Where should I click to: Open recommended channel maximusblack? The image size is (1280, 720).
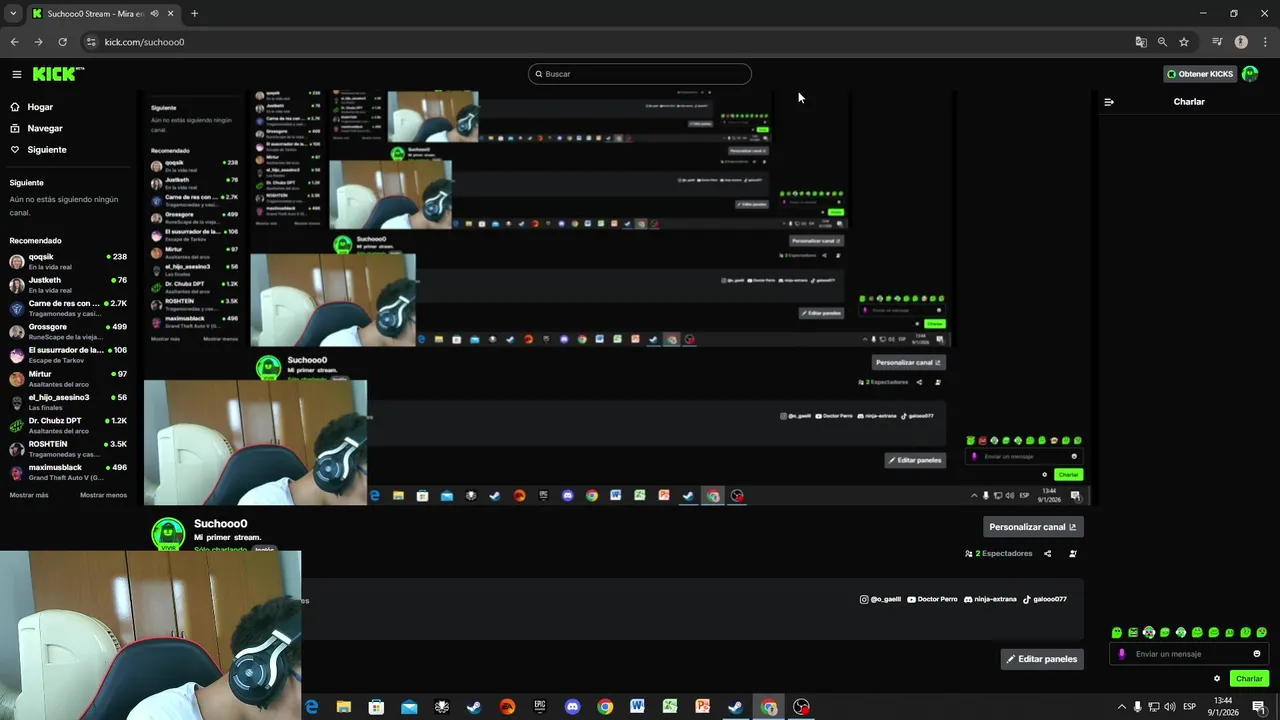pyautogui.click(x=68, y=472)
